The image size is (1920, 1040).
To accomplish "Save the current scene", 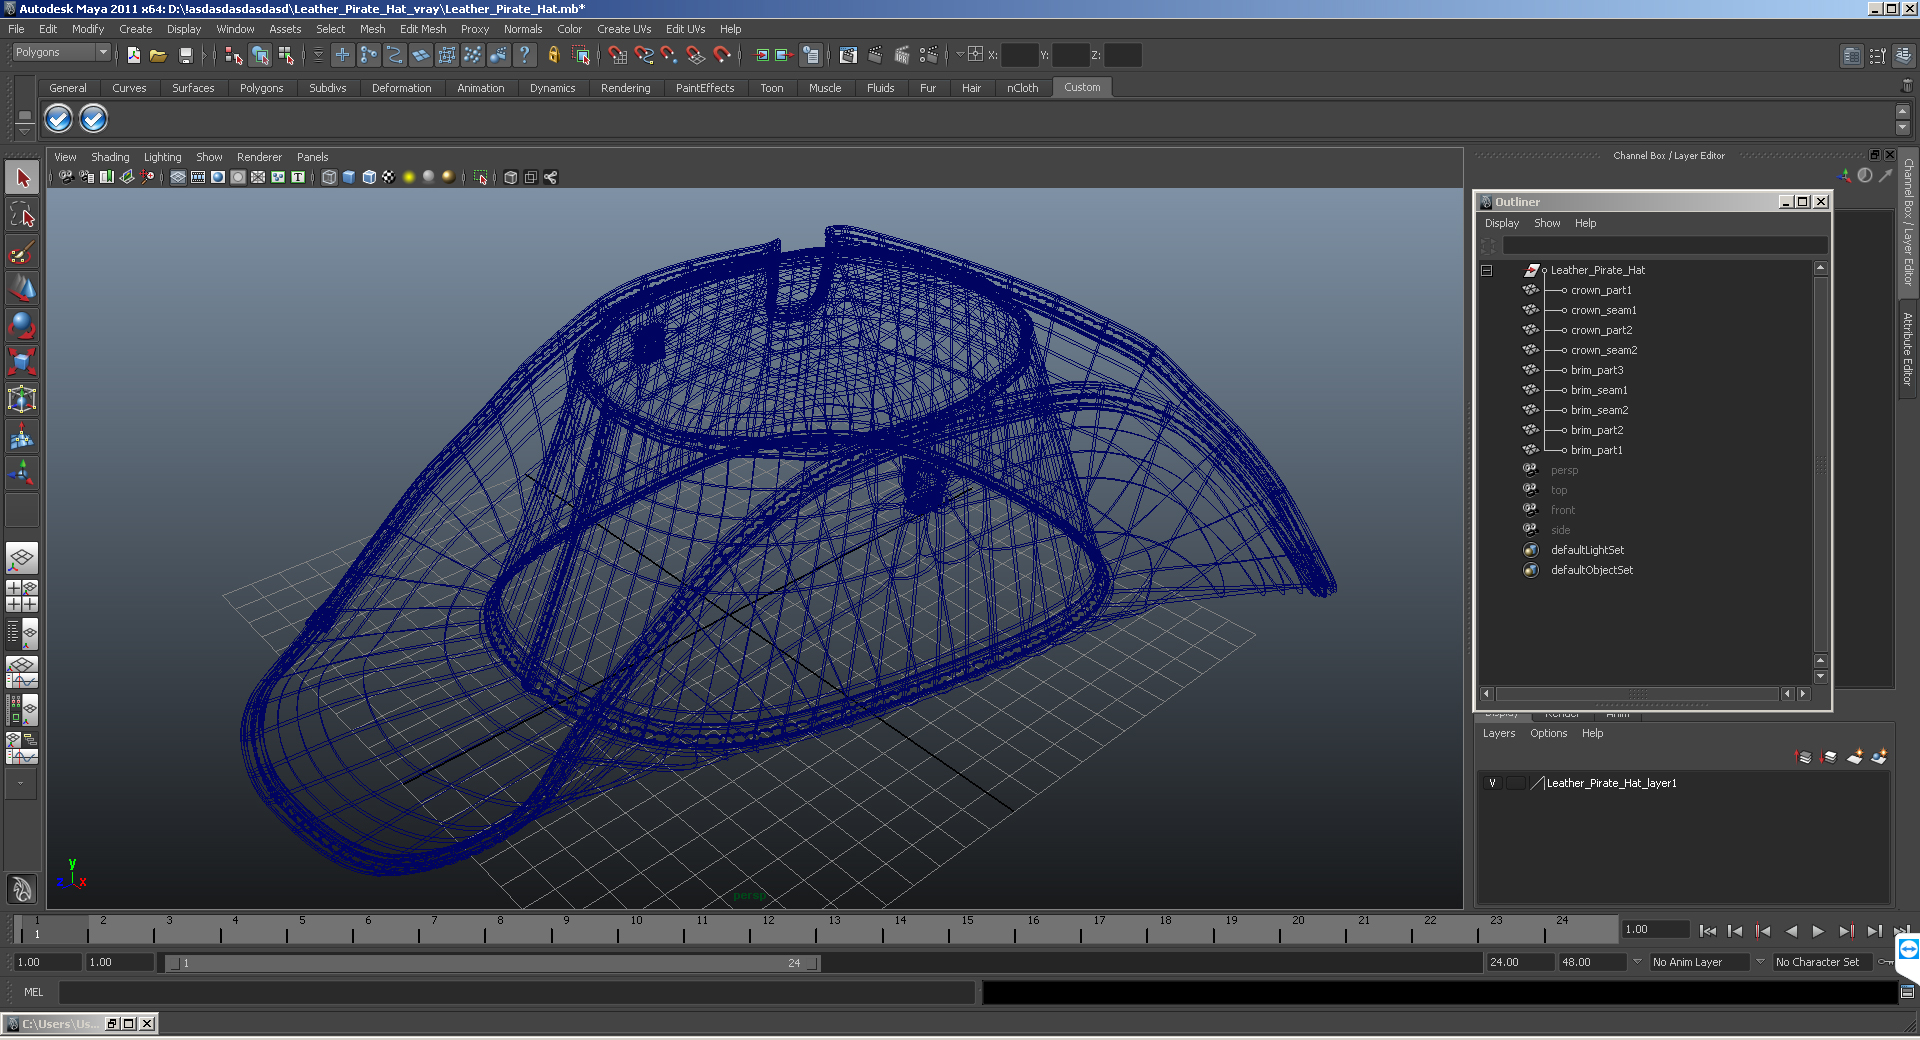I will tap(185, 56).
